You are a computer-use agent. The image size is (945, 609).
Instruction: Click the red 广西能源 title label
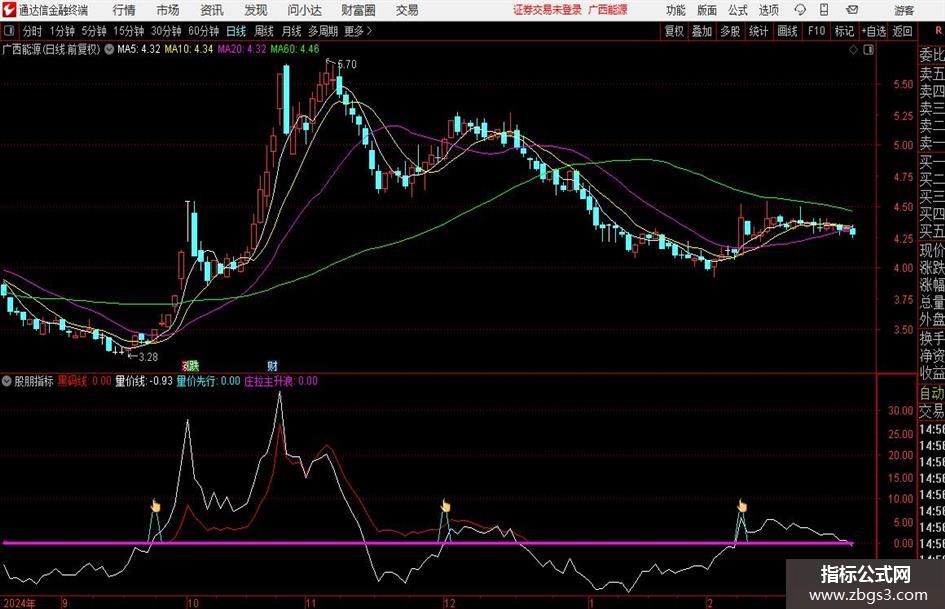(608, 10)
